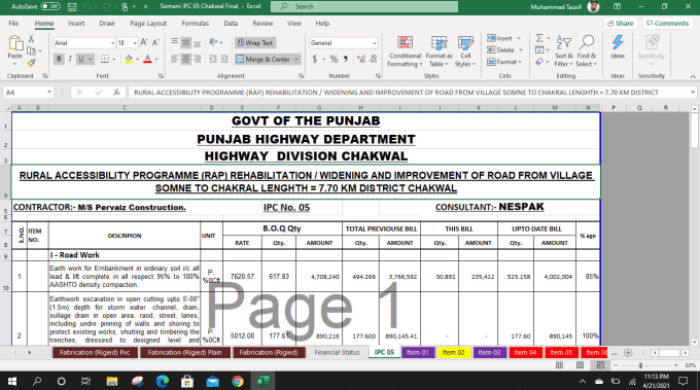Screen dimensions: 700x390
Task: Click the Percent Style icon
Action: [x=333, y=59]
